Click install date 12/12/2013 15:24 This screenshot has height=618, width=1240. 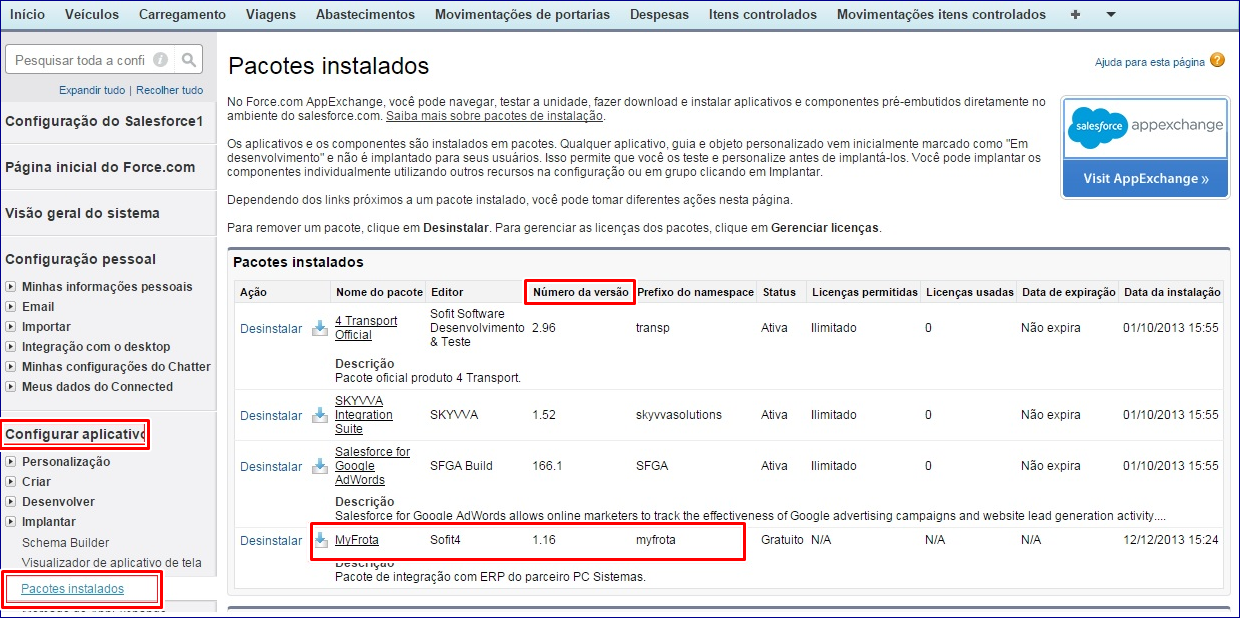1172,540
